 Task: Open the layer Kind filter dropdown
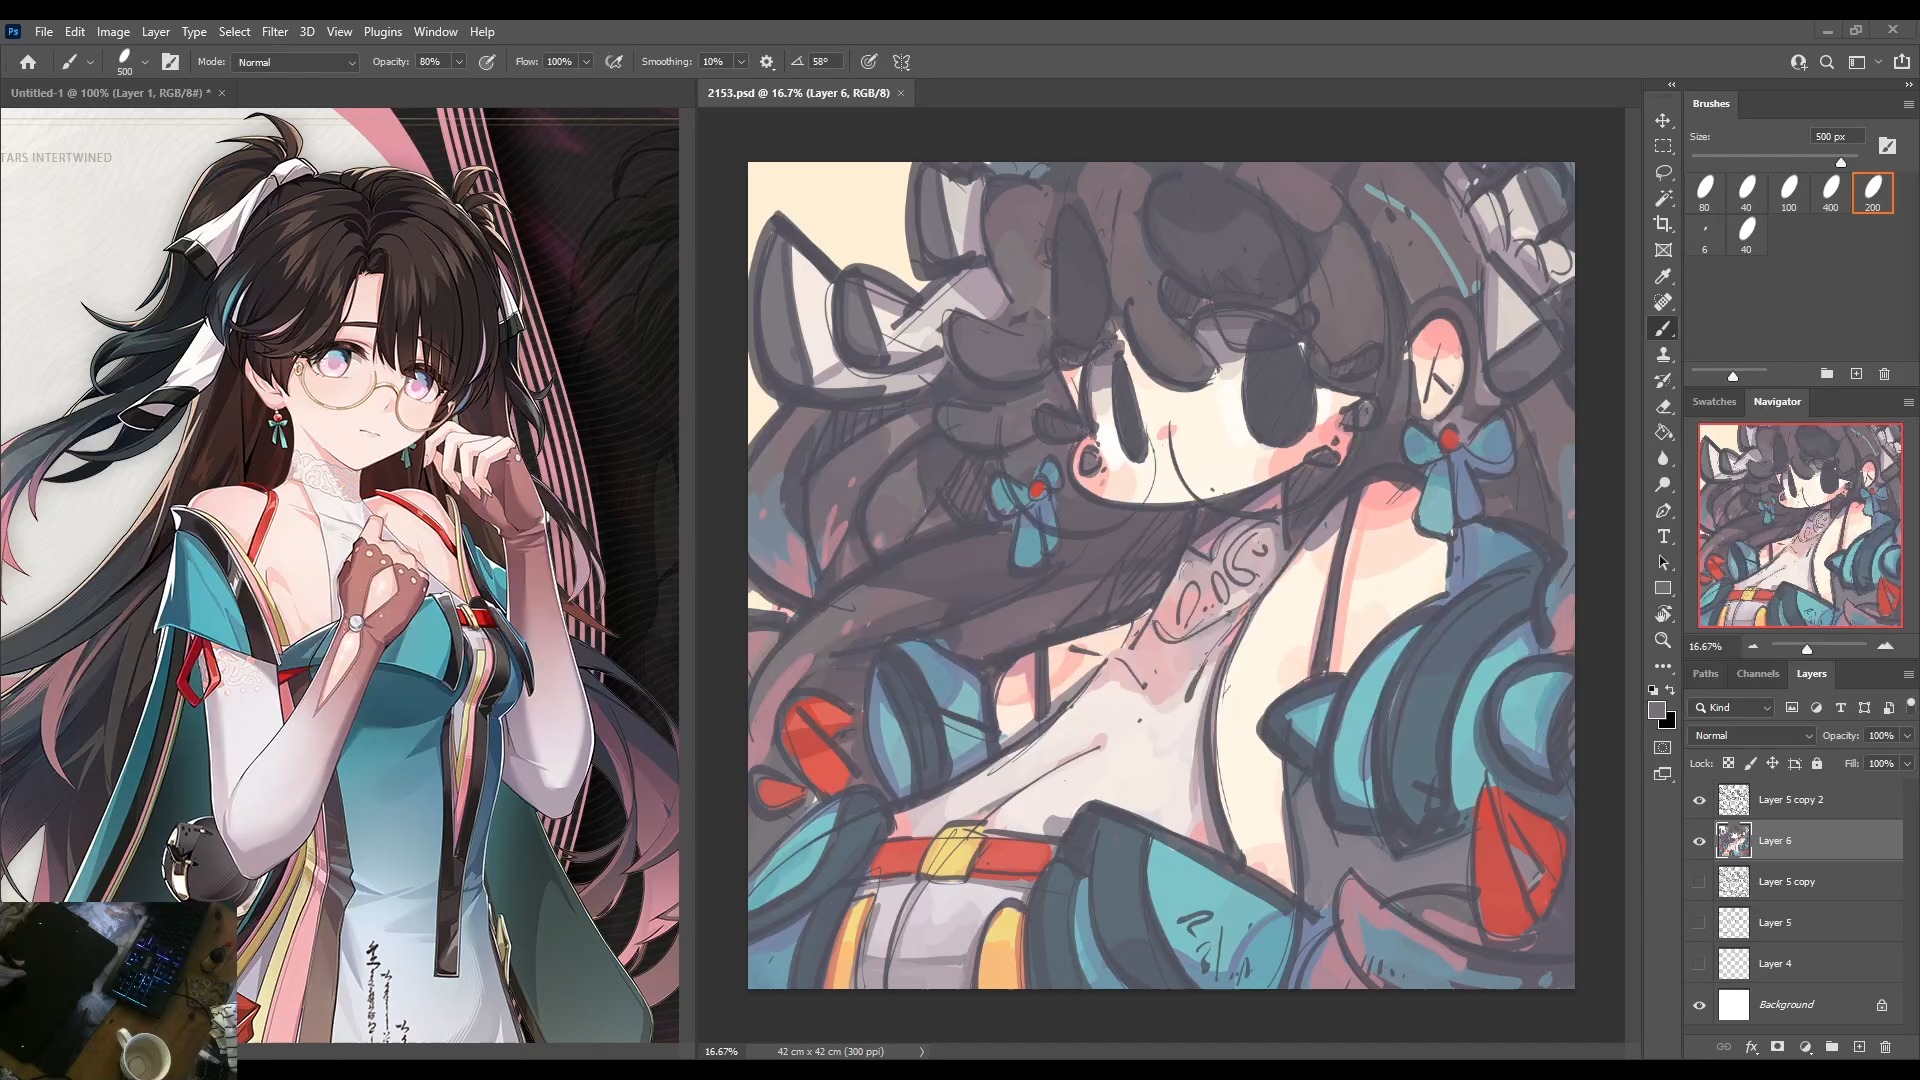[x=1732, y=708]
